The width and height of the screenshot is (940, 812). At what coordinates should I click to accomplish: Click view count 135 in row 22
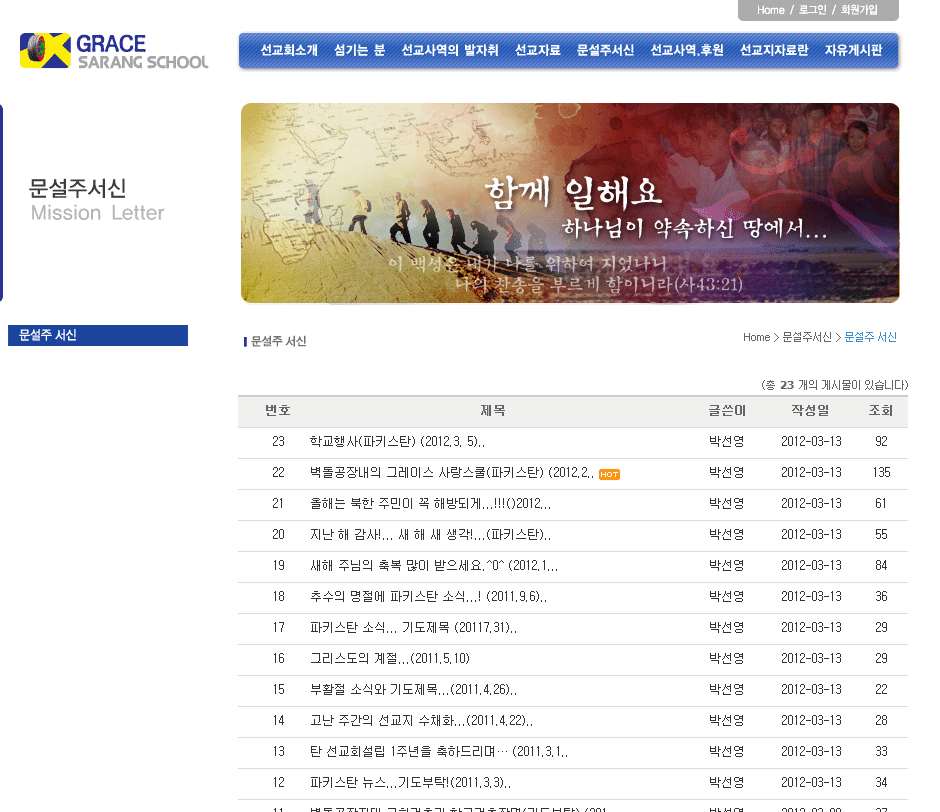point(881,473)
